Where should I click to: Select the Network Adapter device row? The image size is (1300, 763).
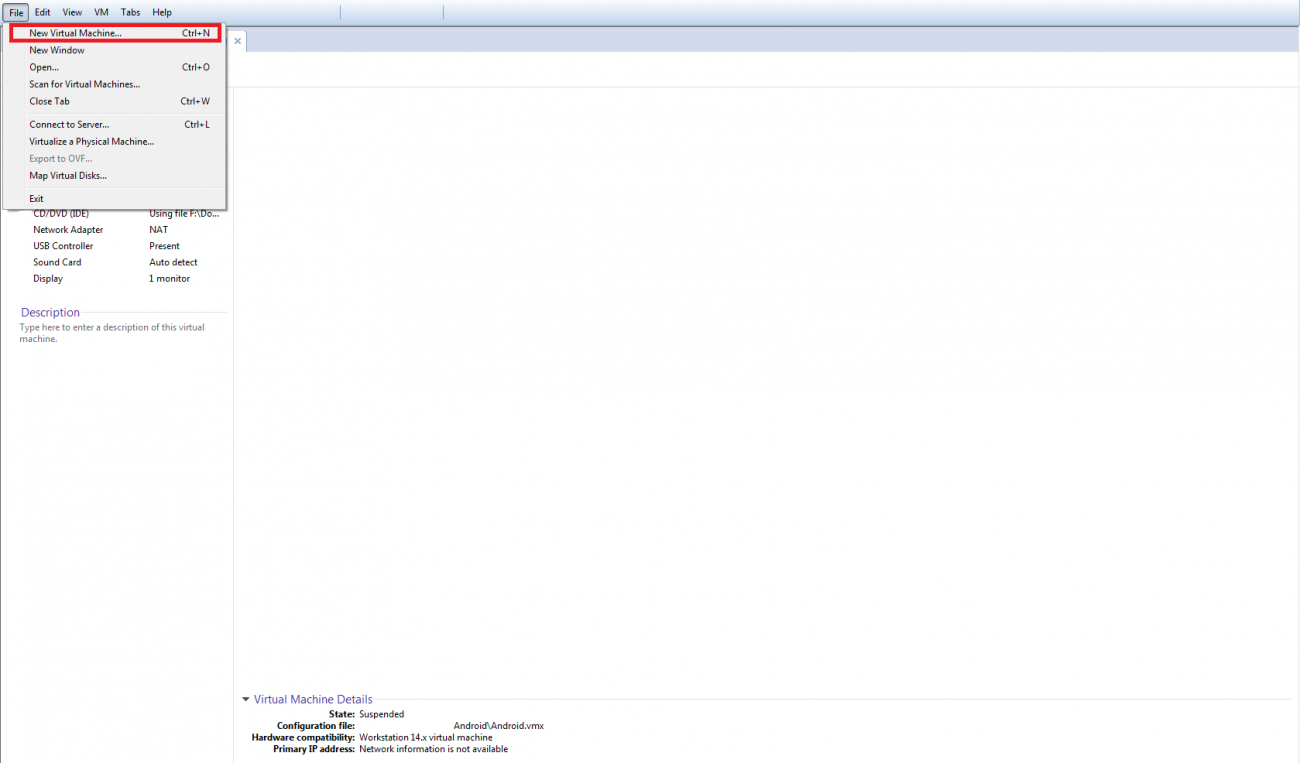68,230
